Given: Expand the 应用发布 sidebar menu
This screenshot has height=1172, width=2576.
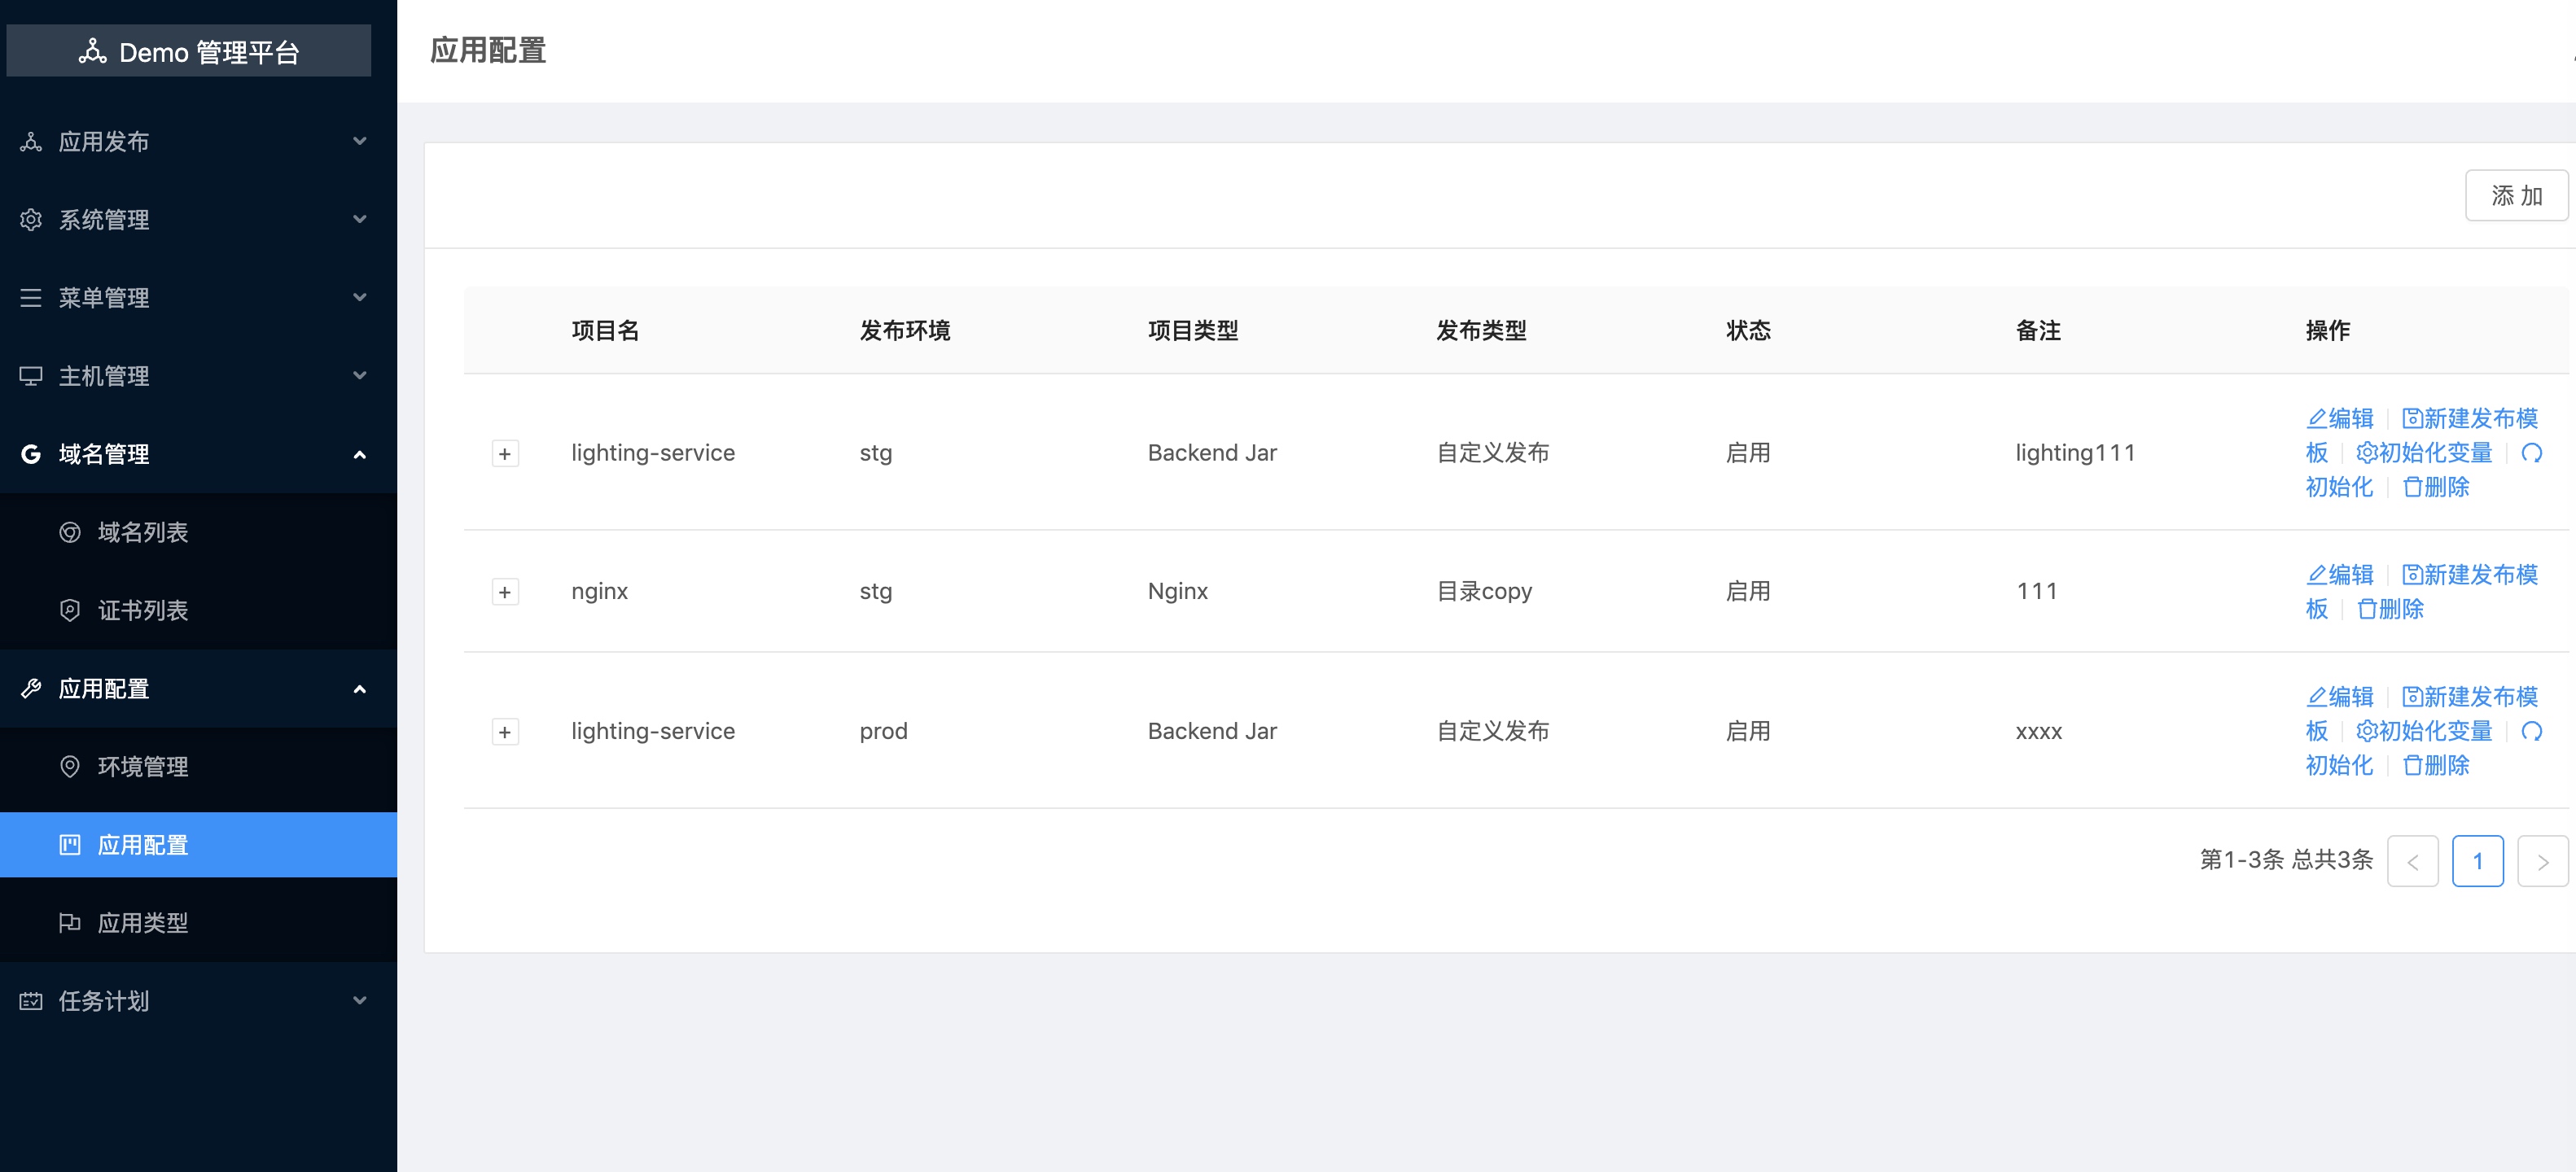Looking at the screenshot, I should [198, 141].
